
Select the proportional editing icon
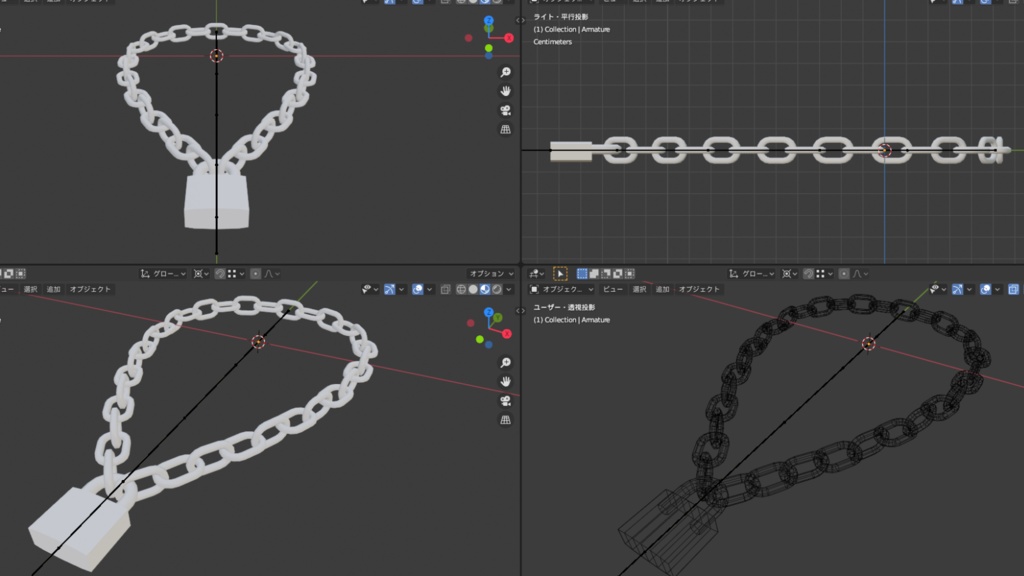pos(253,272)
